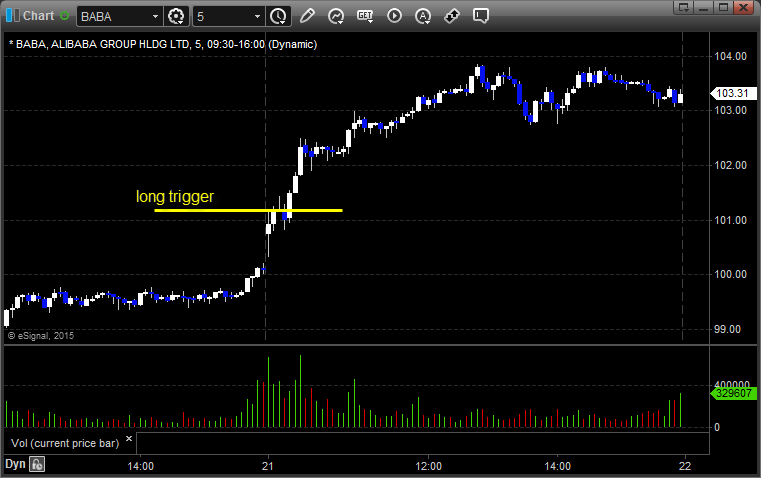Open the circled A alerts menu

pyautogui.click(x=423, y=16)
